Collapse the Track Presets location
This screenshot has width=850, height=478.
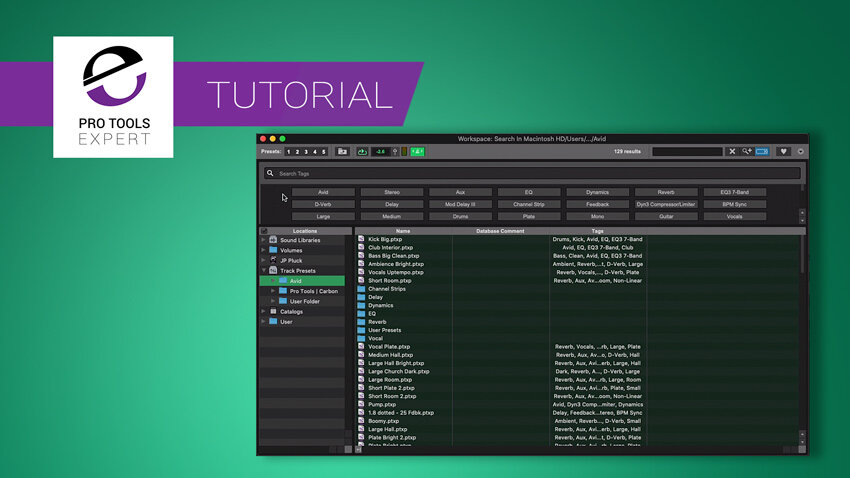tap(264, 270)
